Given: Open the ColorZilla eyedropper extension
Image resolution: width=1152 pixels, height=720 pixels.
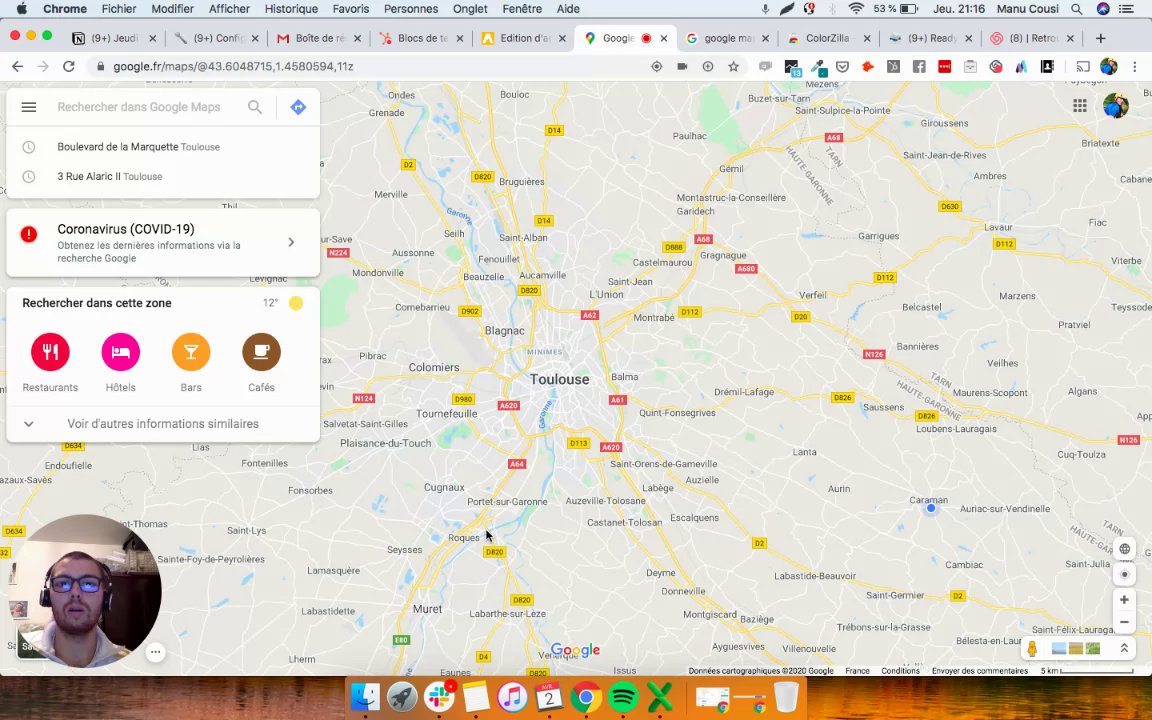Looking at the screenshot, I should pos(817,67).
